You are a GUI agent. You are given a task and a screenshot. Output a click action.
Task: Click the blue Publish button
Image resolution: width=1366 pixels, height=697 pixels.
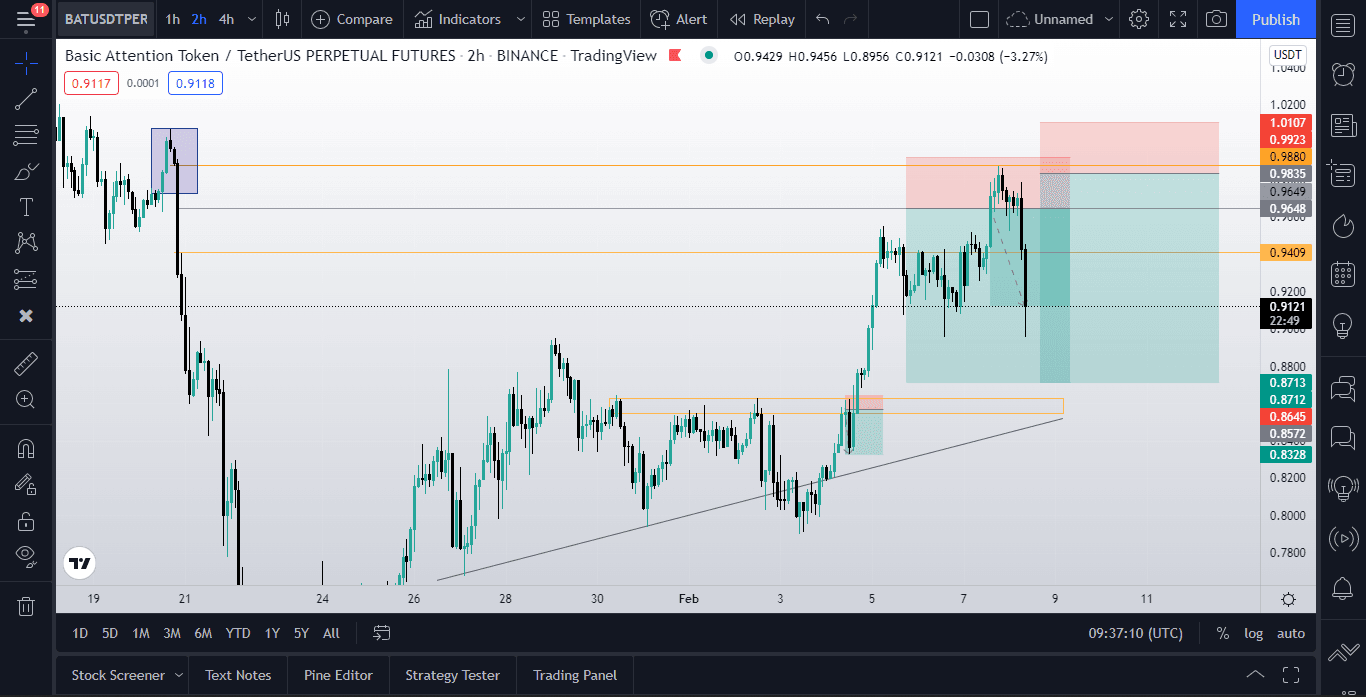(1276, 19)
